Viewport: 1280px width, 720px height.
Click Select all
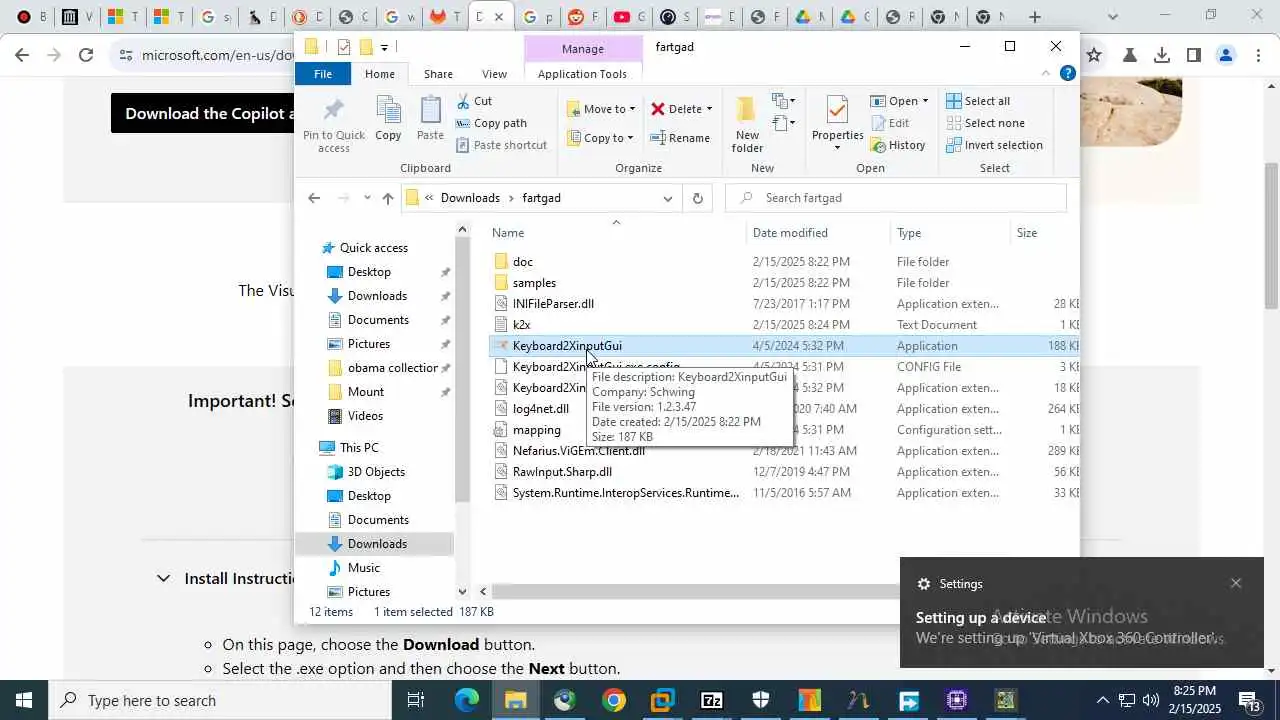(x=977, y=101)
